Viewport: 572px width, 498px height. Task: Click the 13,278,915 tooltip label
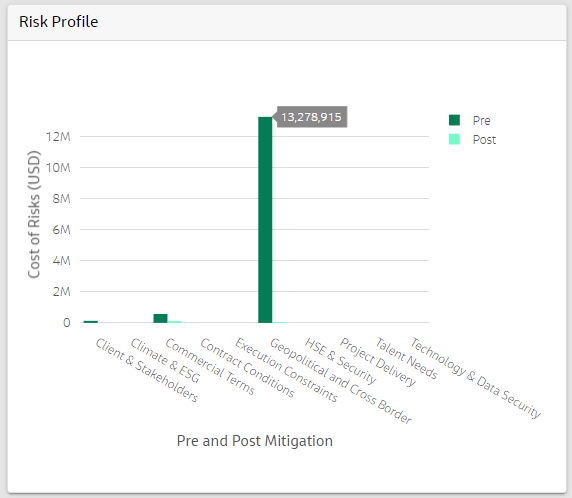pos(311,117)
